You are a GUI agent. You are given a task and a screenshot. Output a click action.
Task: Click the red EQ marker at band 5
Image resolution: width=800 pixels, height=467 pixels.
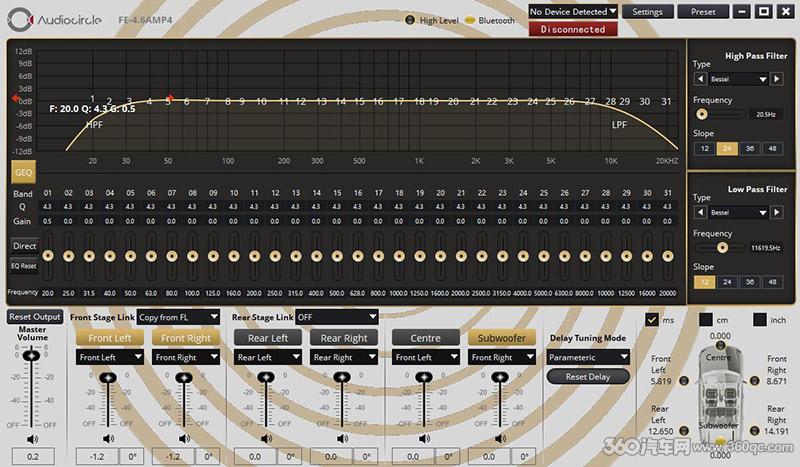(x=170, y=97)
